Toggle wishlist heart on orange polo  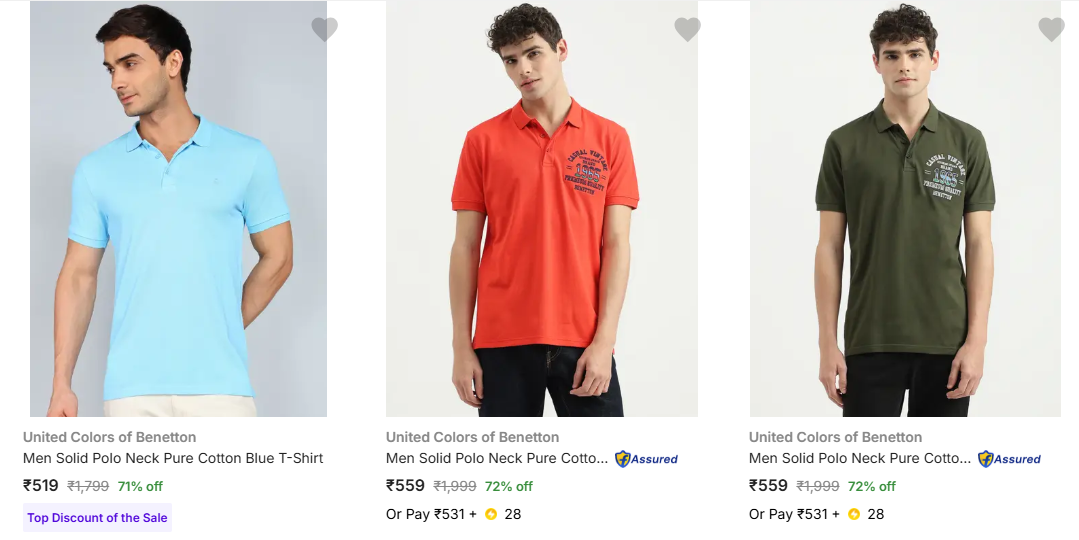pos(687,30)
